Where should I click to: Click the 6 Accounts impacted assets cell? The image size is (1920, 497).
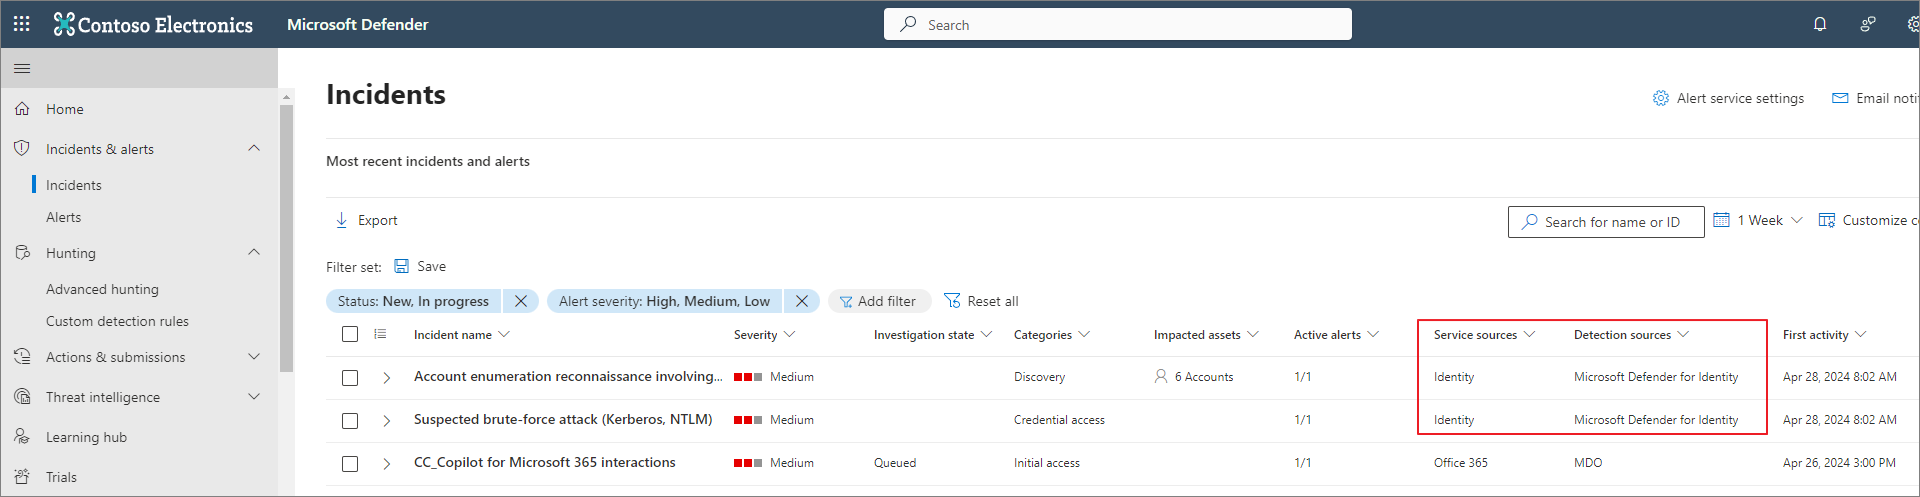[x=1194, y=377]
